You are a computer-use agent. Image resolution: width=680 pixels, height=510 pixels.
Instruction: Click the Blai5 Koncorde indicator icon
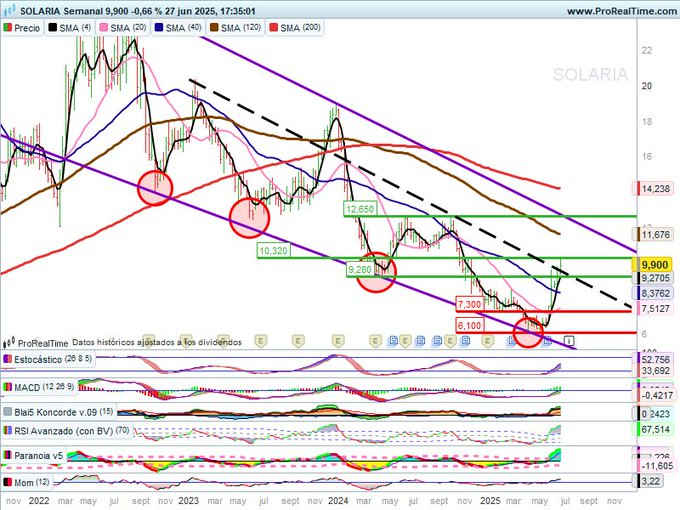(7, 412)
